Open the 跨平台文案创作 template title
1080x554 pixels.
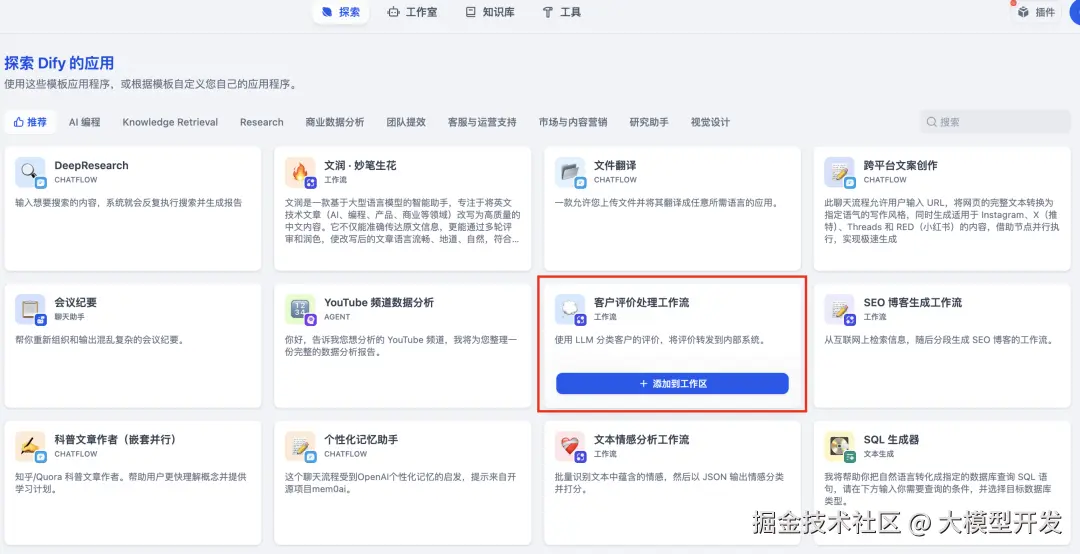tap(900, 165)
